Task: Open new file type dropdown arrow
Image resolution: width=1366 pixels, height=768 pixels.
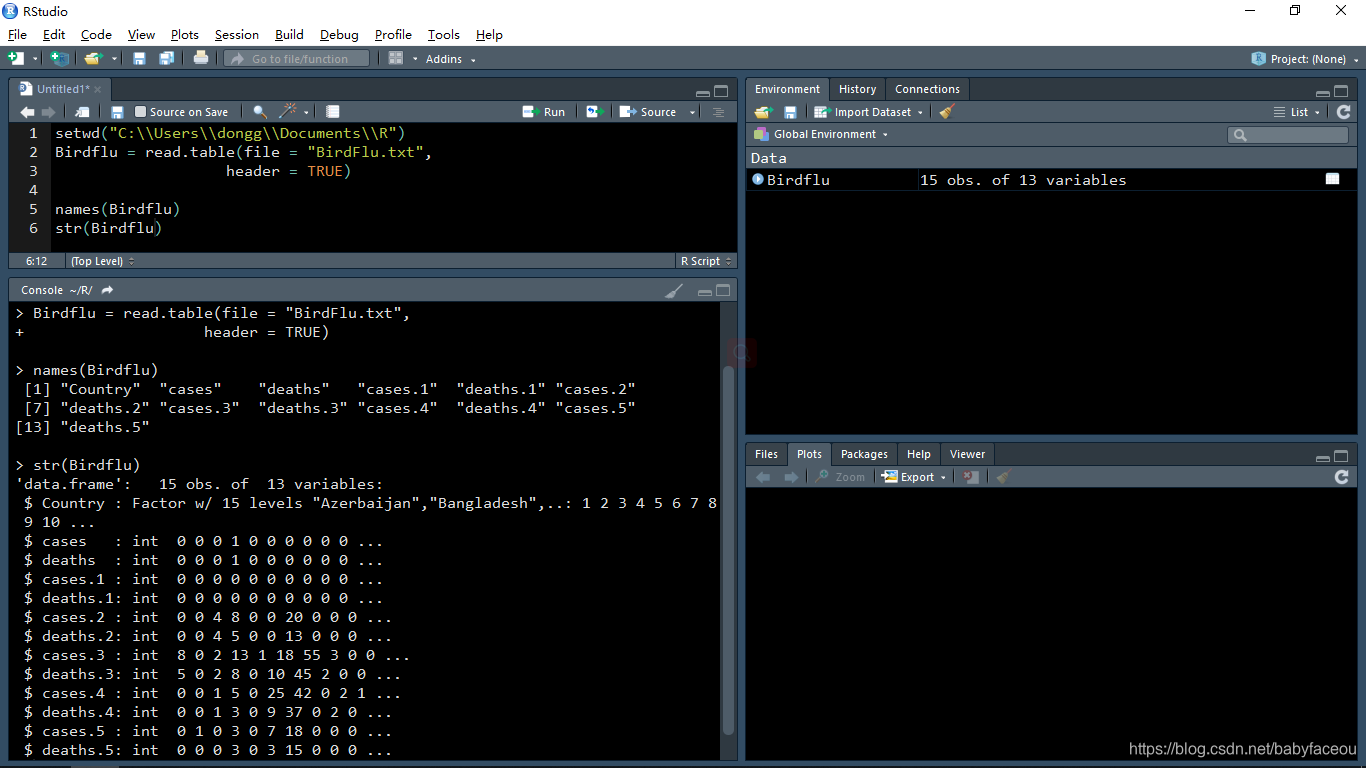Action: pyautogui.click(x=35, y=59)
